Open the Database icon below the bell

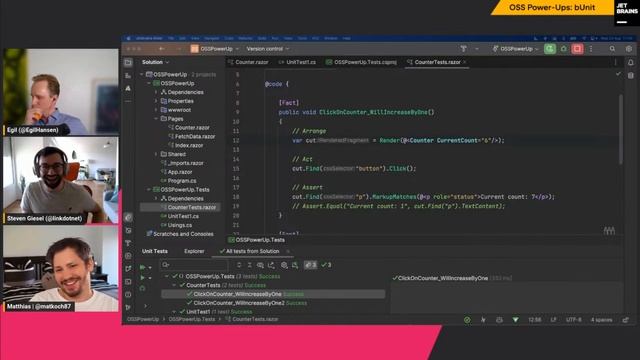631,76
